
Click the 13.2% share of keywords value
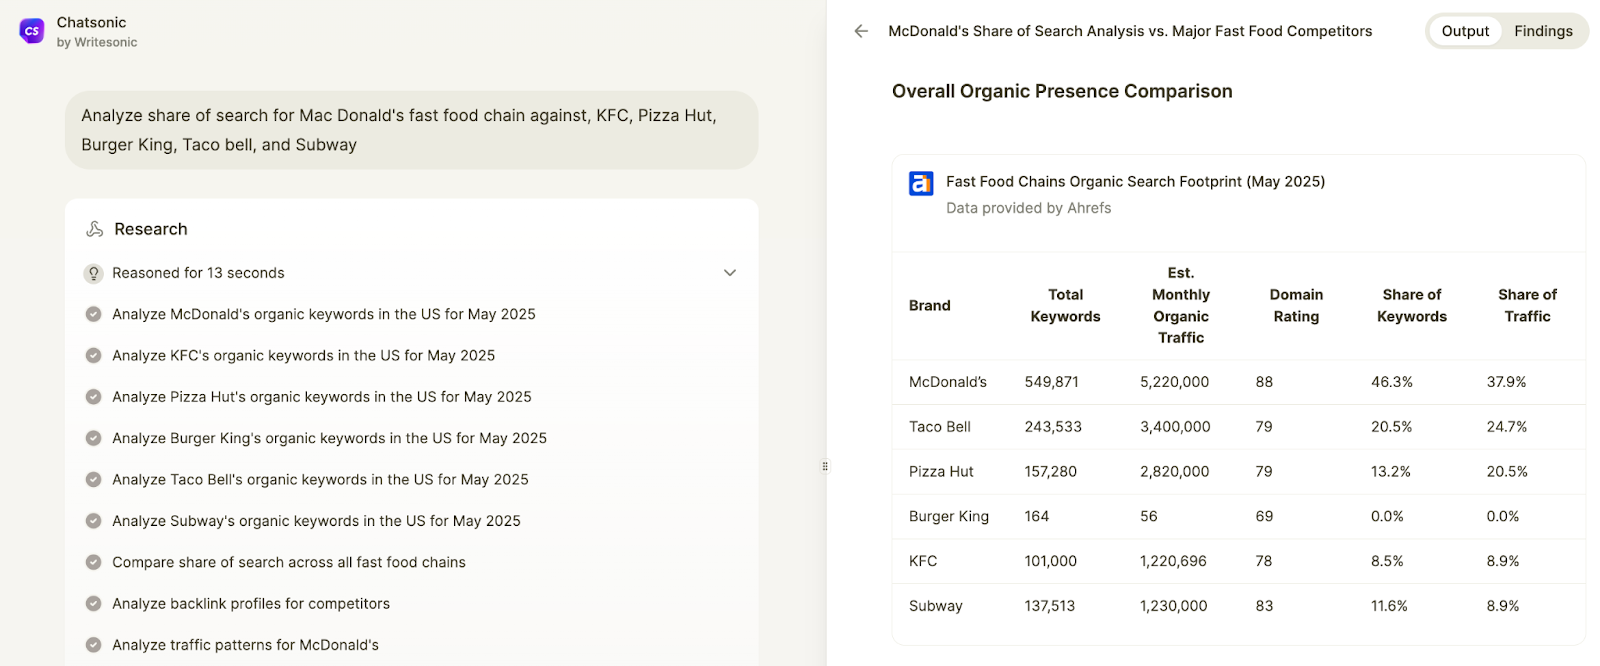[1391, 471]
